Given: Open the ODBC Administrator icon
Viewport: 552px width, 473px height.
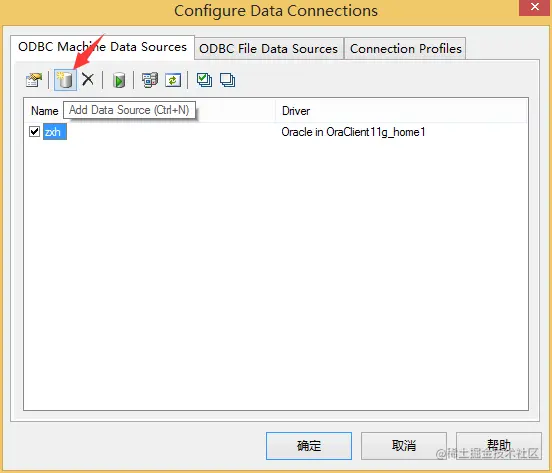Looking at the screenshot, I should coord(150,80).
